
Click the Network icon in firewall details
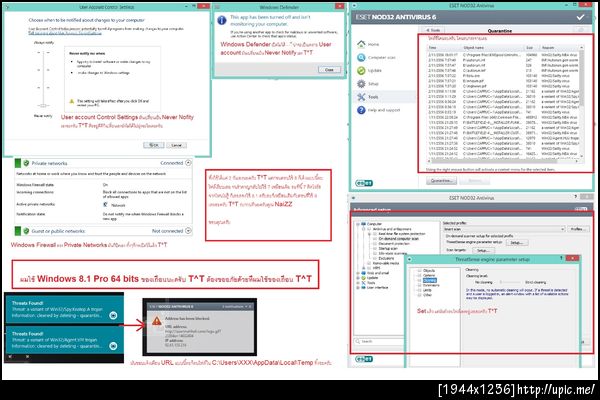[105, 205]
